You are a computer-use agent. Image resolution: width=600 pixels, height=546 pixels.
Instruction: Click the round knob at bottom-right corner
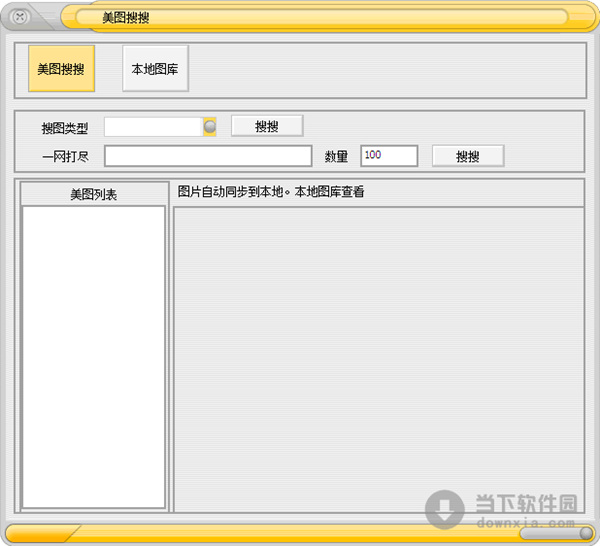586,533
